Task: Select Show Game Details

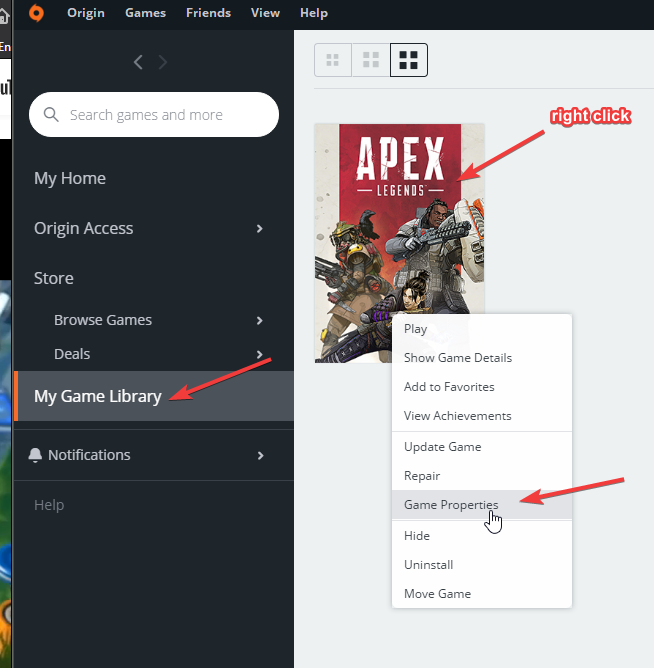Action: coord(482,358)
